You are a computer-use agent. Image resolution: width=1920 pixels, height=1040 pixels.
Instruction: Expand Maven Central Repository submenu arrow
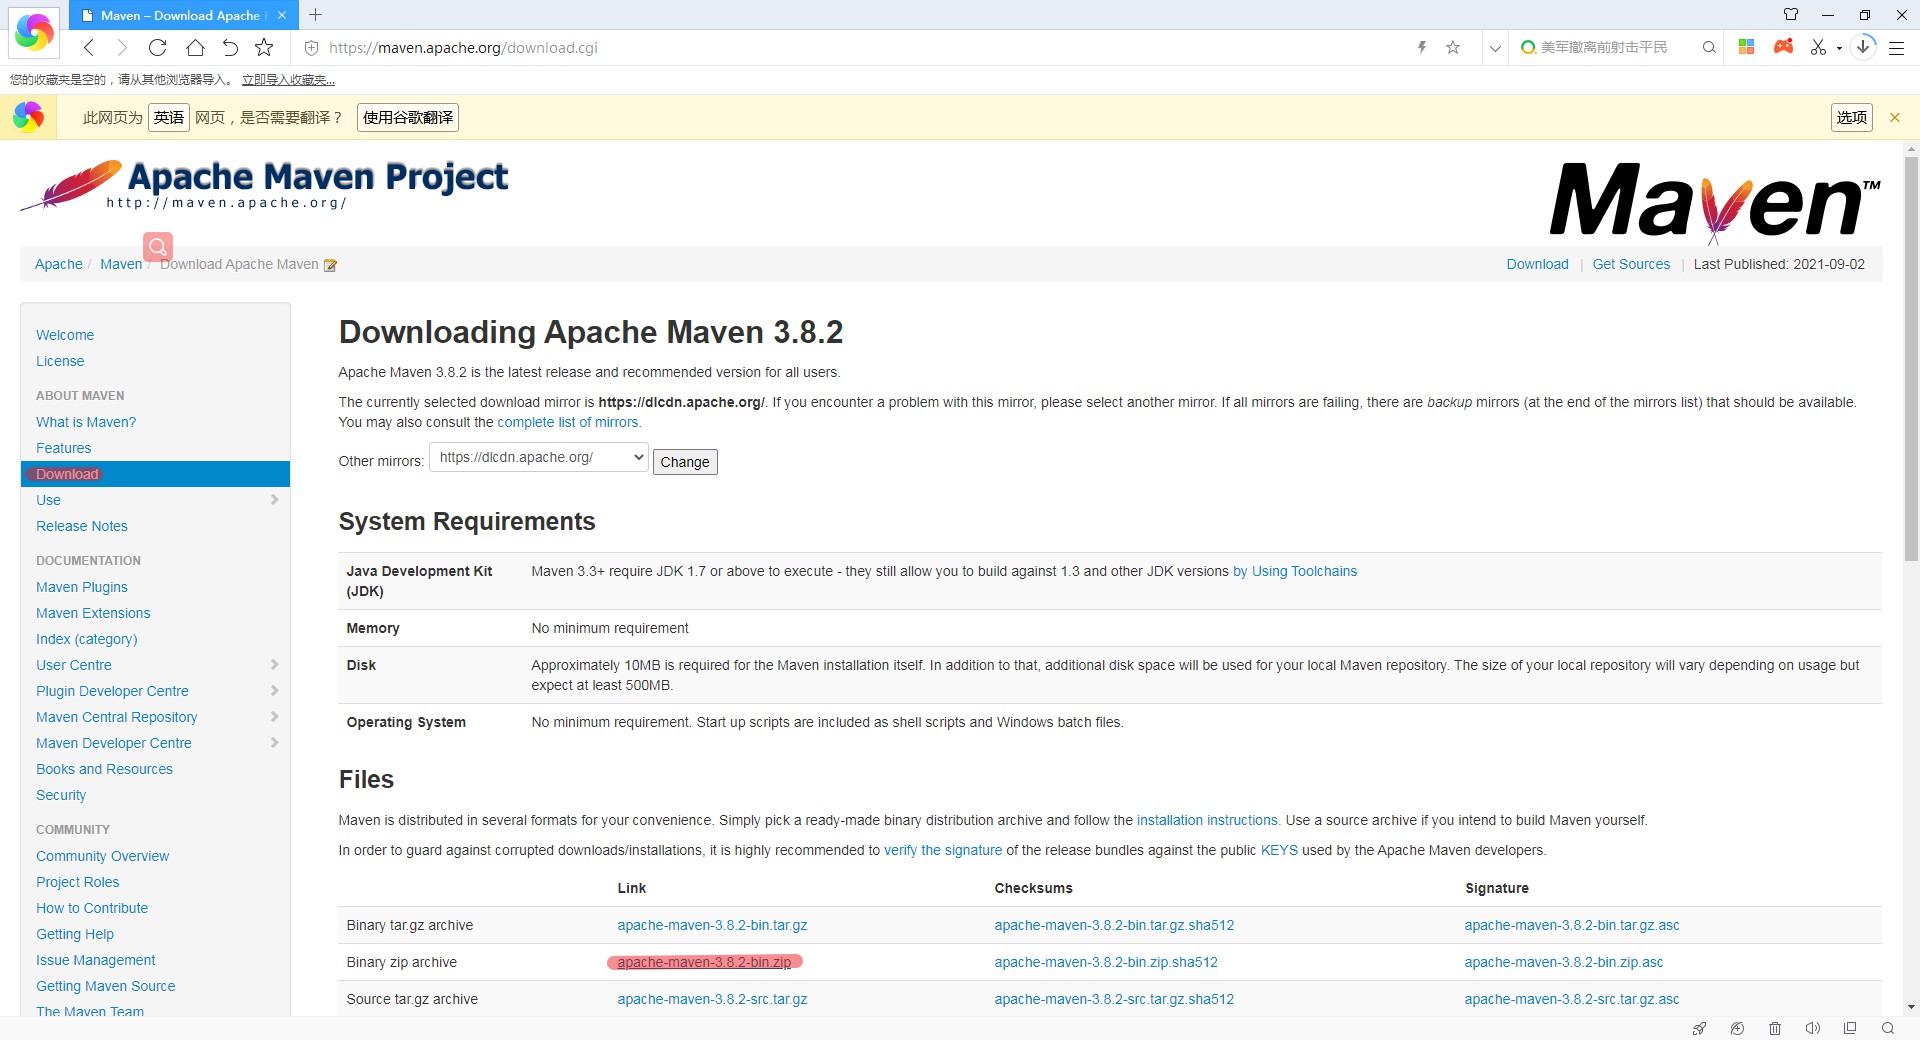coord(274,716)
